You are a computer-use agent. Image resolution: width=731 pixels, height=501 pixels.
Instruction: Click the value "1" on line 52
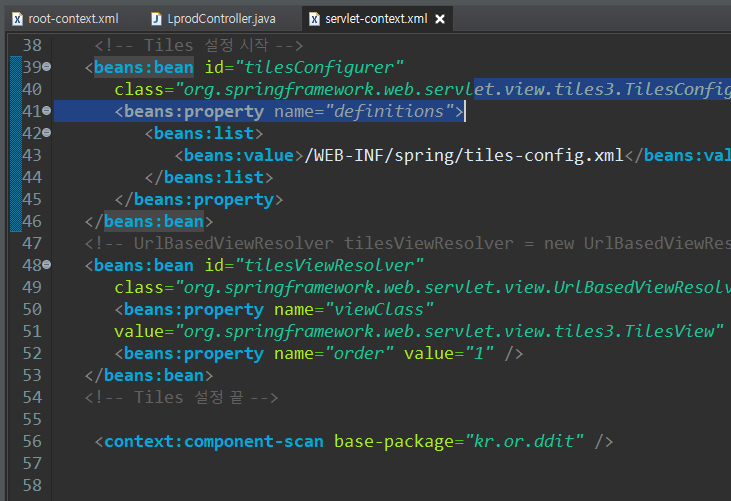point(479,353)
